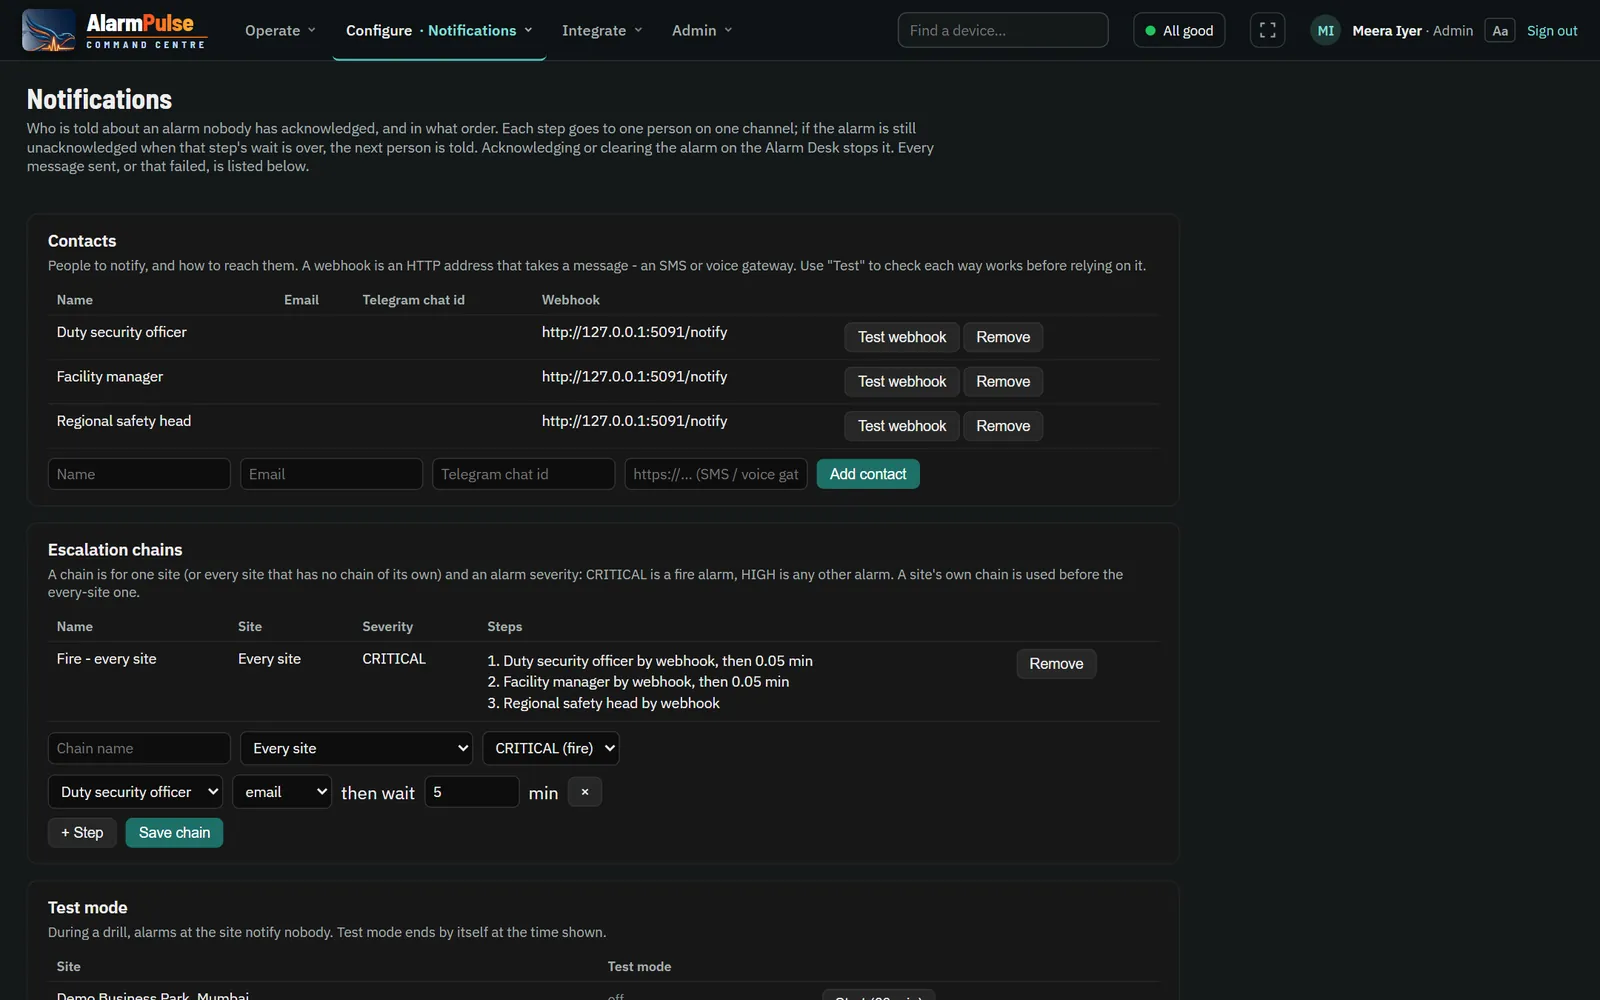This screenshot has width=1600, height=1000.
Task: Click the Regional safety head webhook URL
Action: pyautogui.click(x=634, y=421)
